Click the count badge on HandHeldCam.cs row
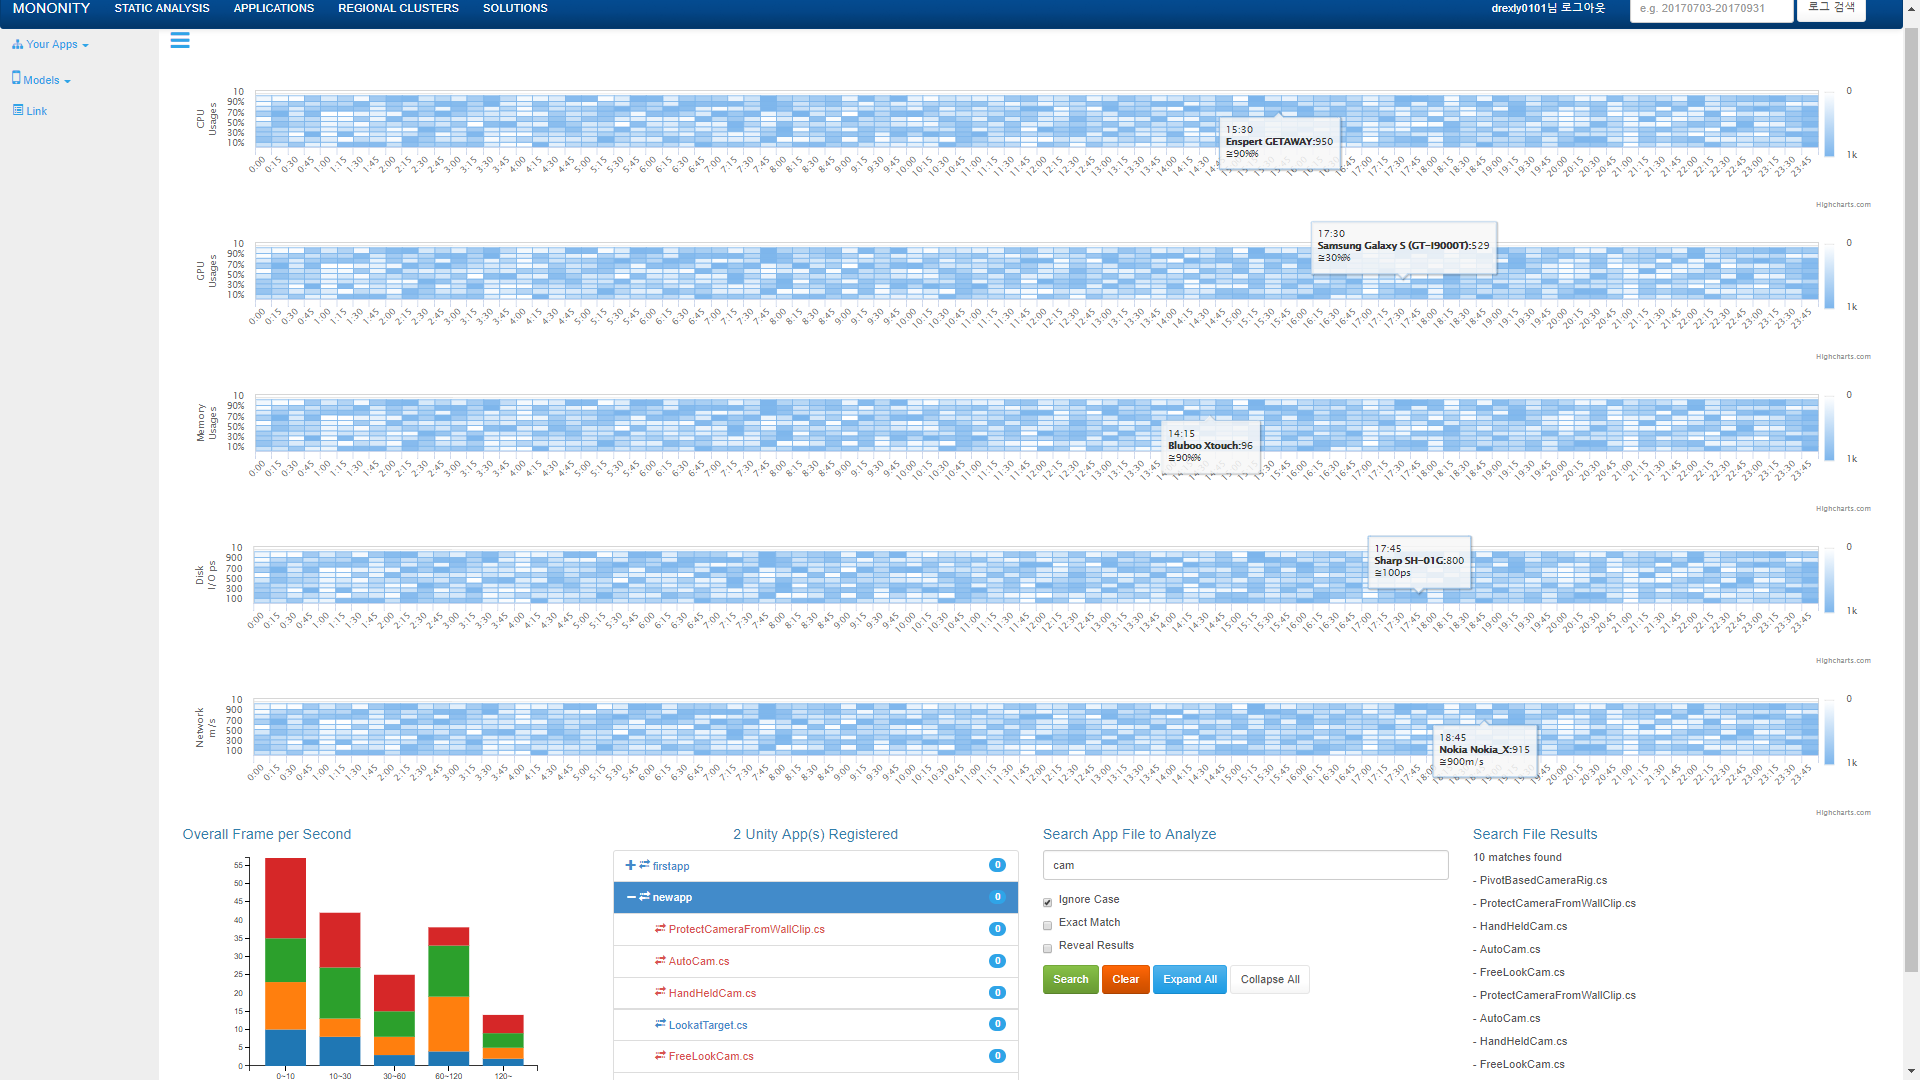Image resolution: width=1920 pixels, height=1080 pixels. click(x=997, y=993)
